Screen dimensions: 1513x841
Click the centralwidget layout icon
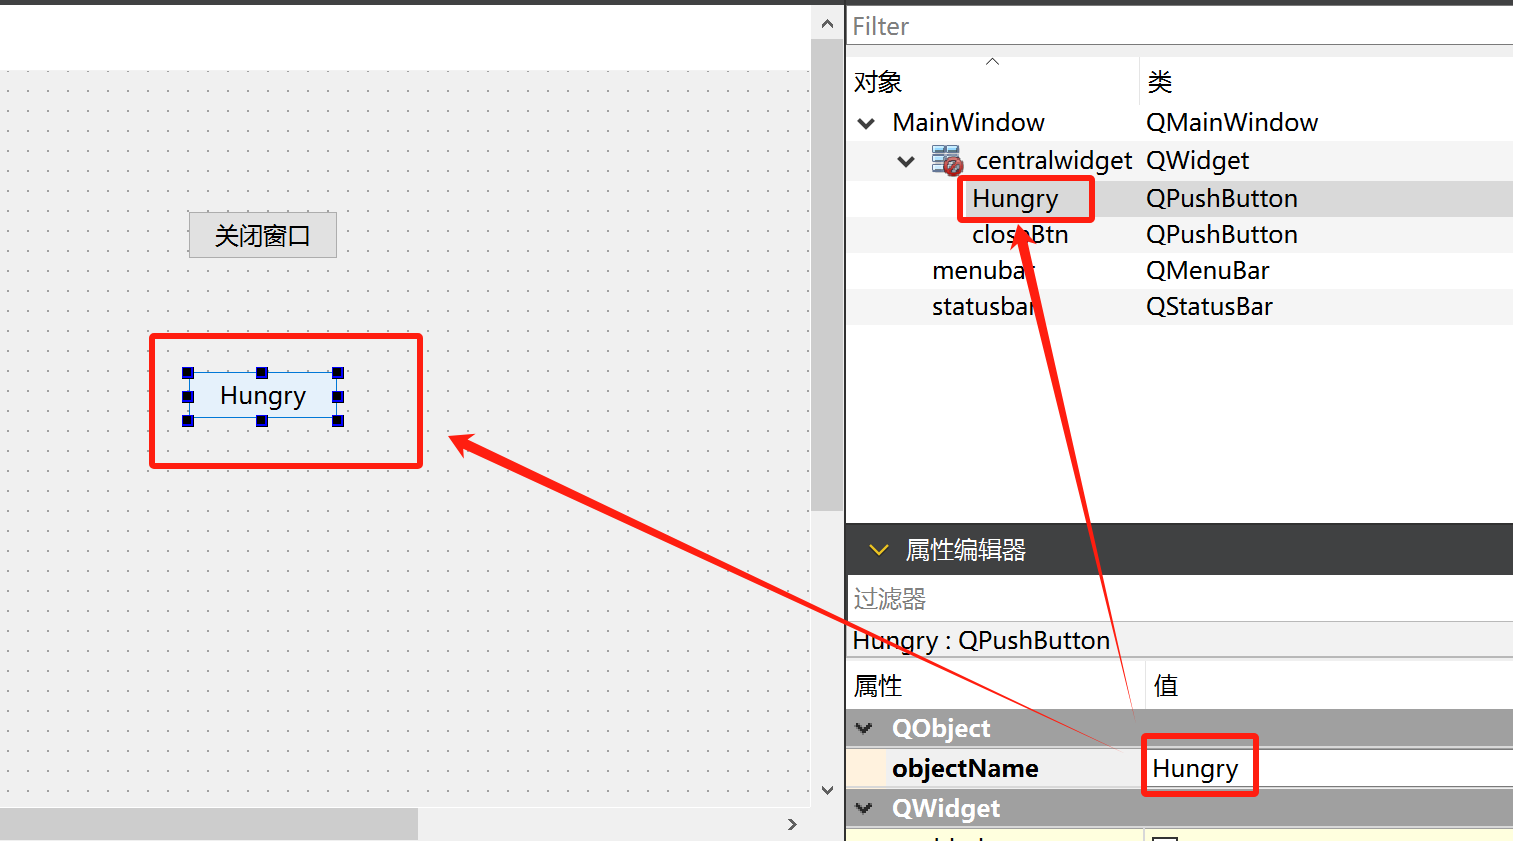pyautogui.click(x=947, y=160)
